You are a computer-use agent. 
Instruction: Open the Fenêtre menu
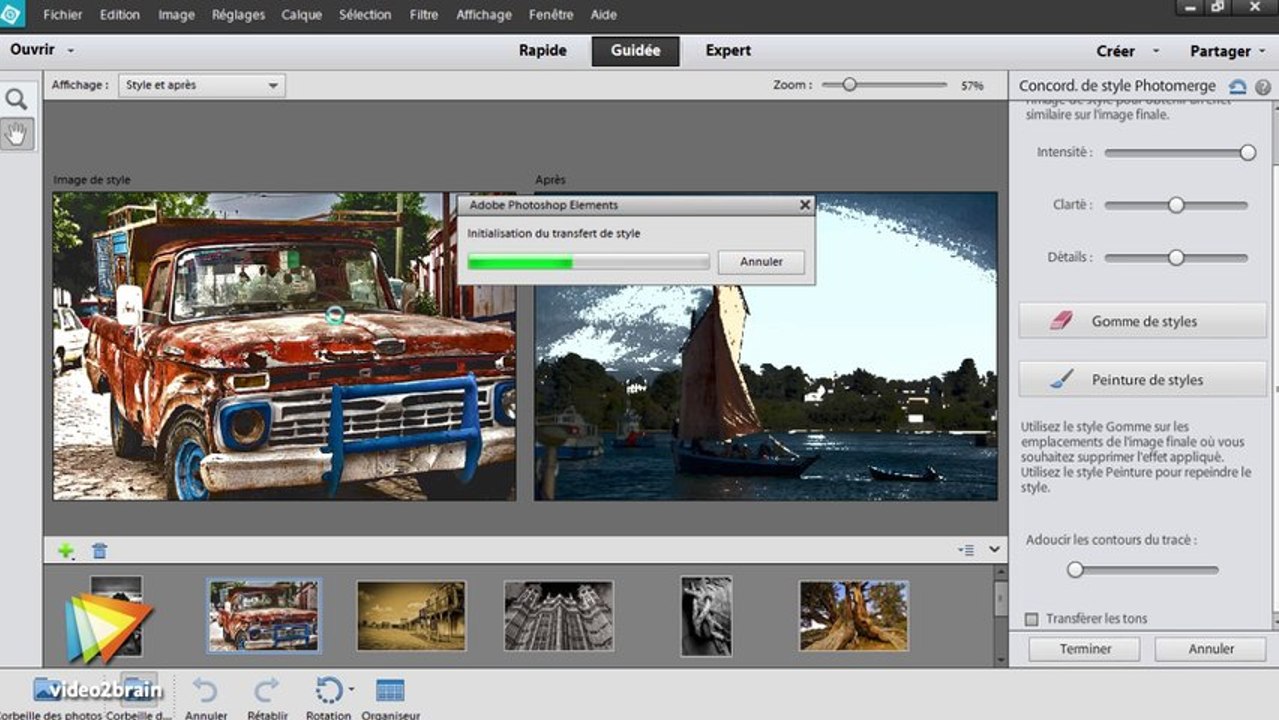(551, 15)
